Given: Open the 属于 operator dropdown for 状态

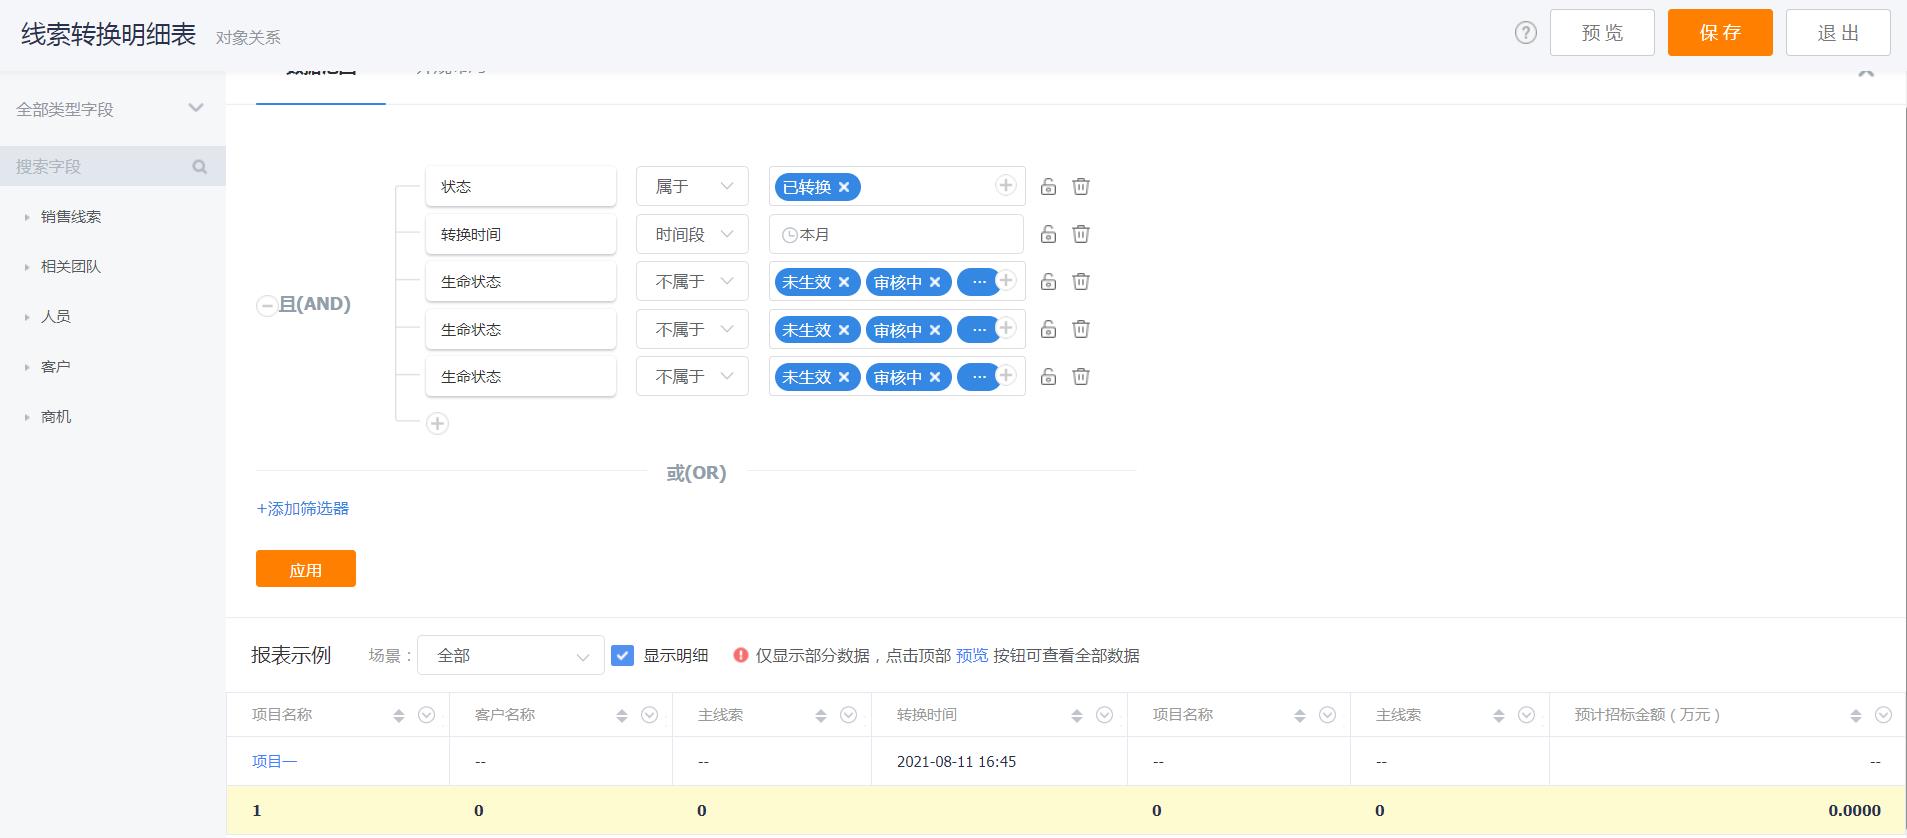Looking at the screenshot, I should 692,187.
